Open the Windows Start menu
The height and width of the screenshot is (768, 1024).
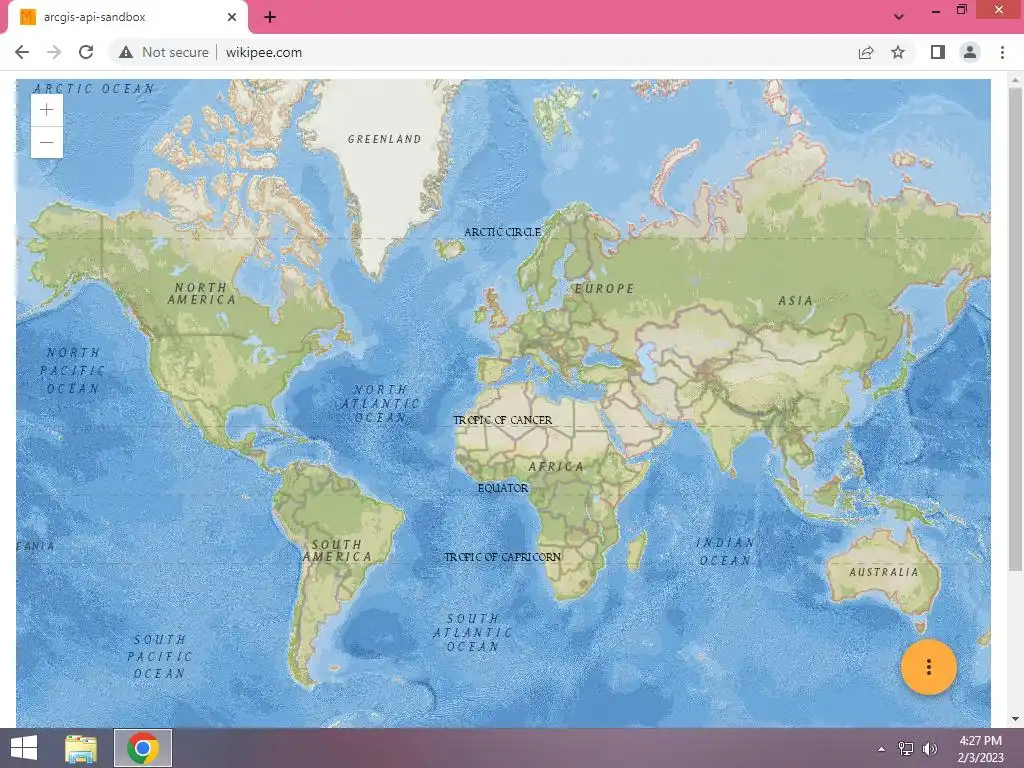coord(24,748)
